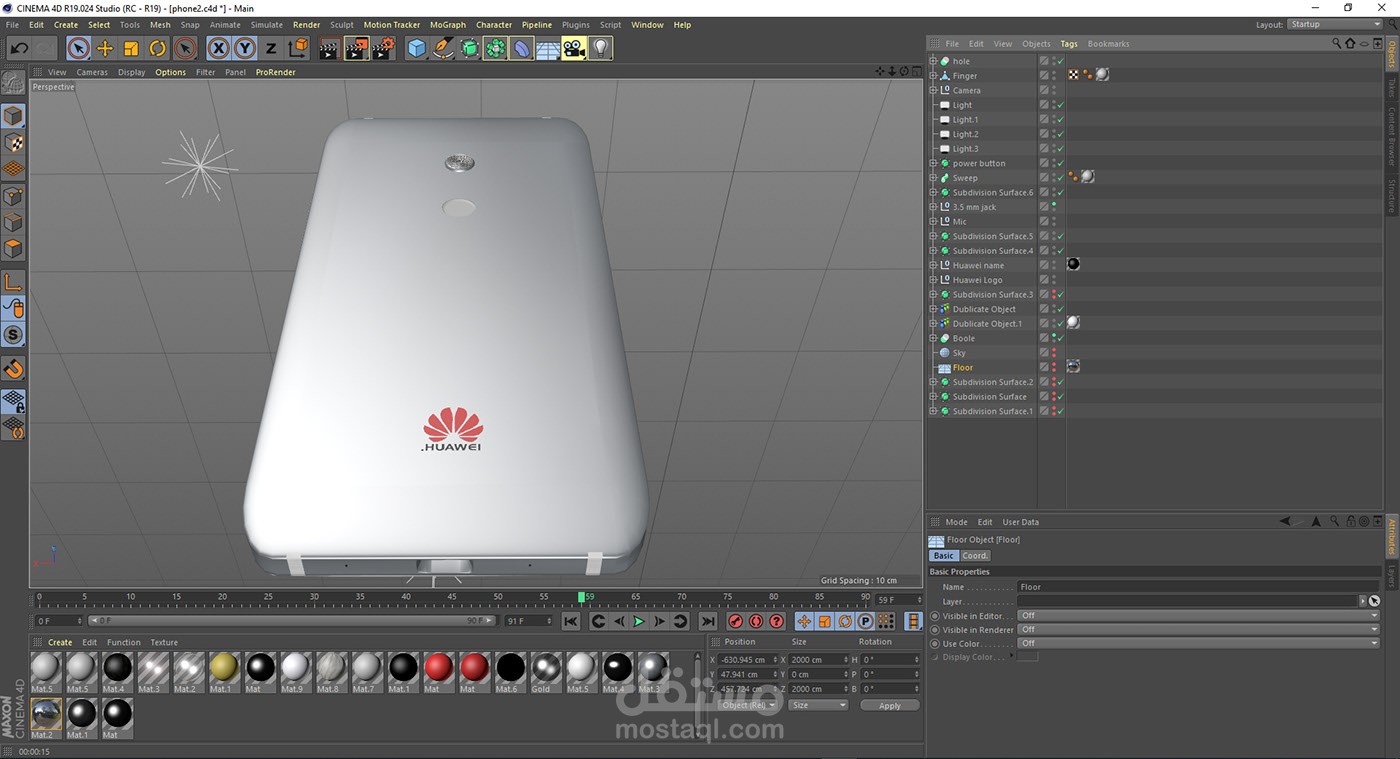Image resolution: width=1400 pixels, height=759 pixels.
Task: Open the Tags menu in Object Manager
Action: pos(1069,44)
